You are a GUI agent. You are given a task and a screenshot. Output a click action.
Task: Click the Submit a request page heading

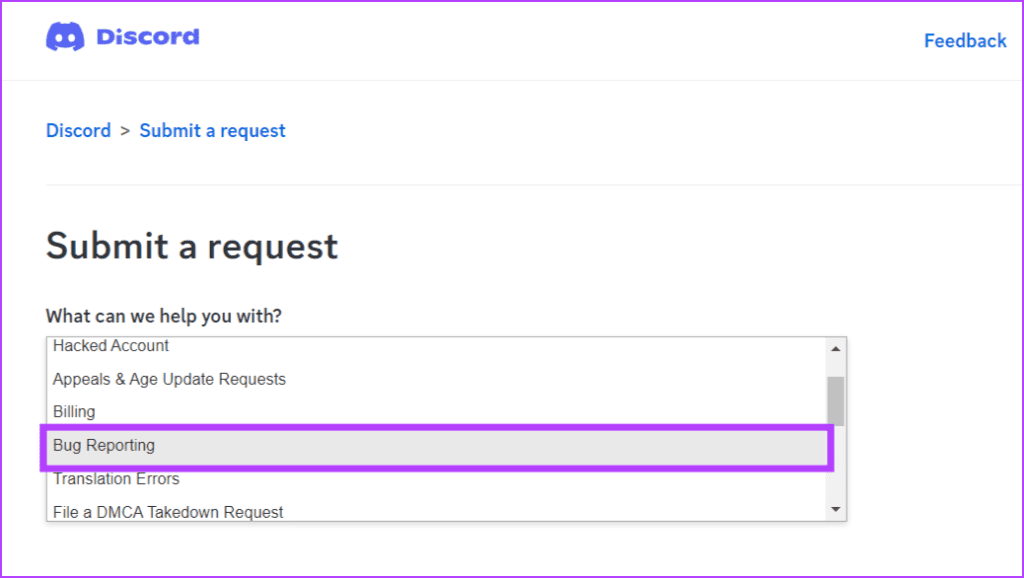point(191,246)
